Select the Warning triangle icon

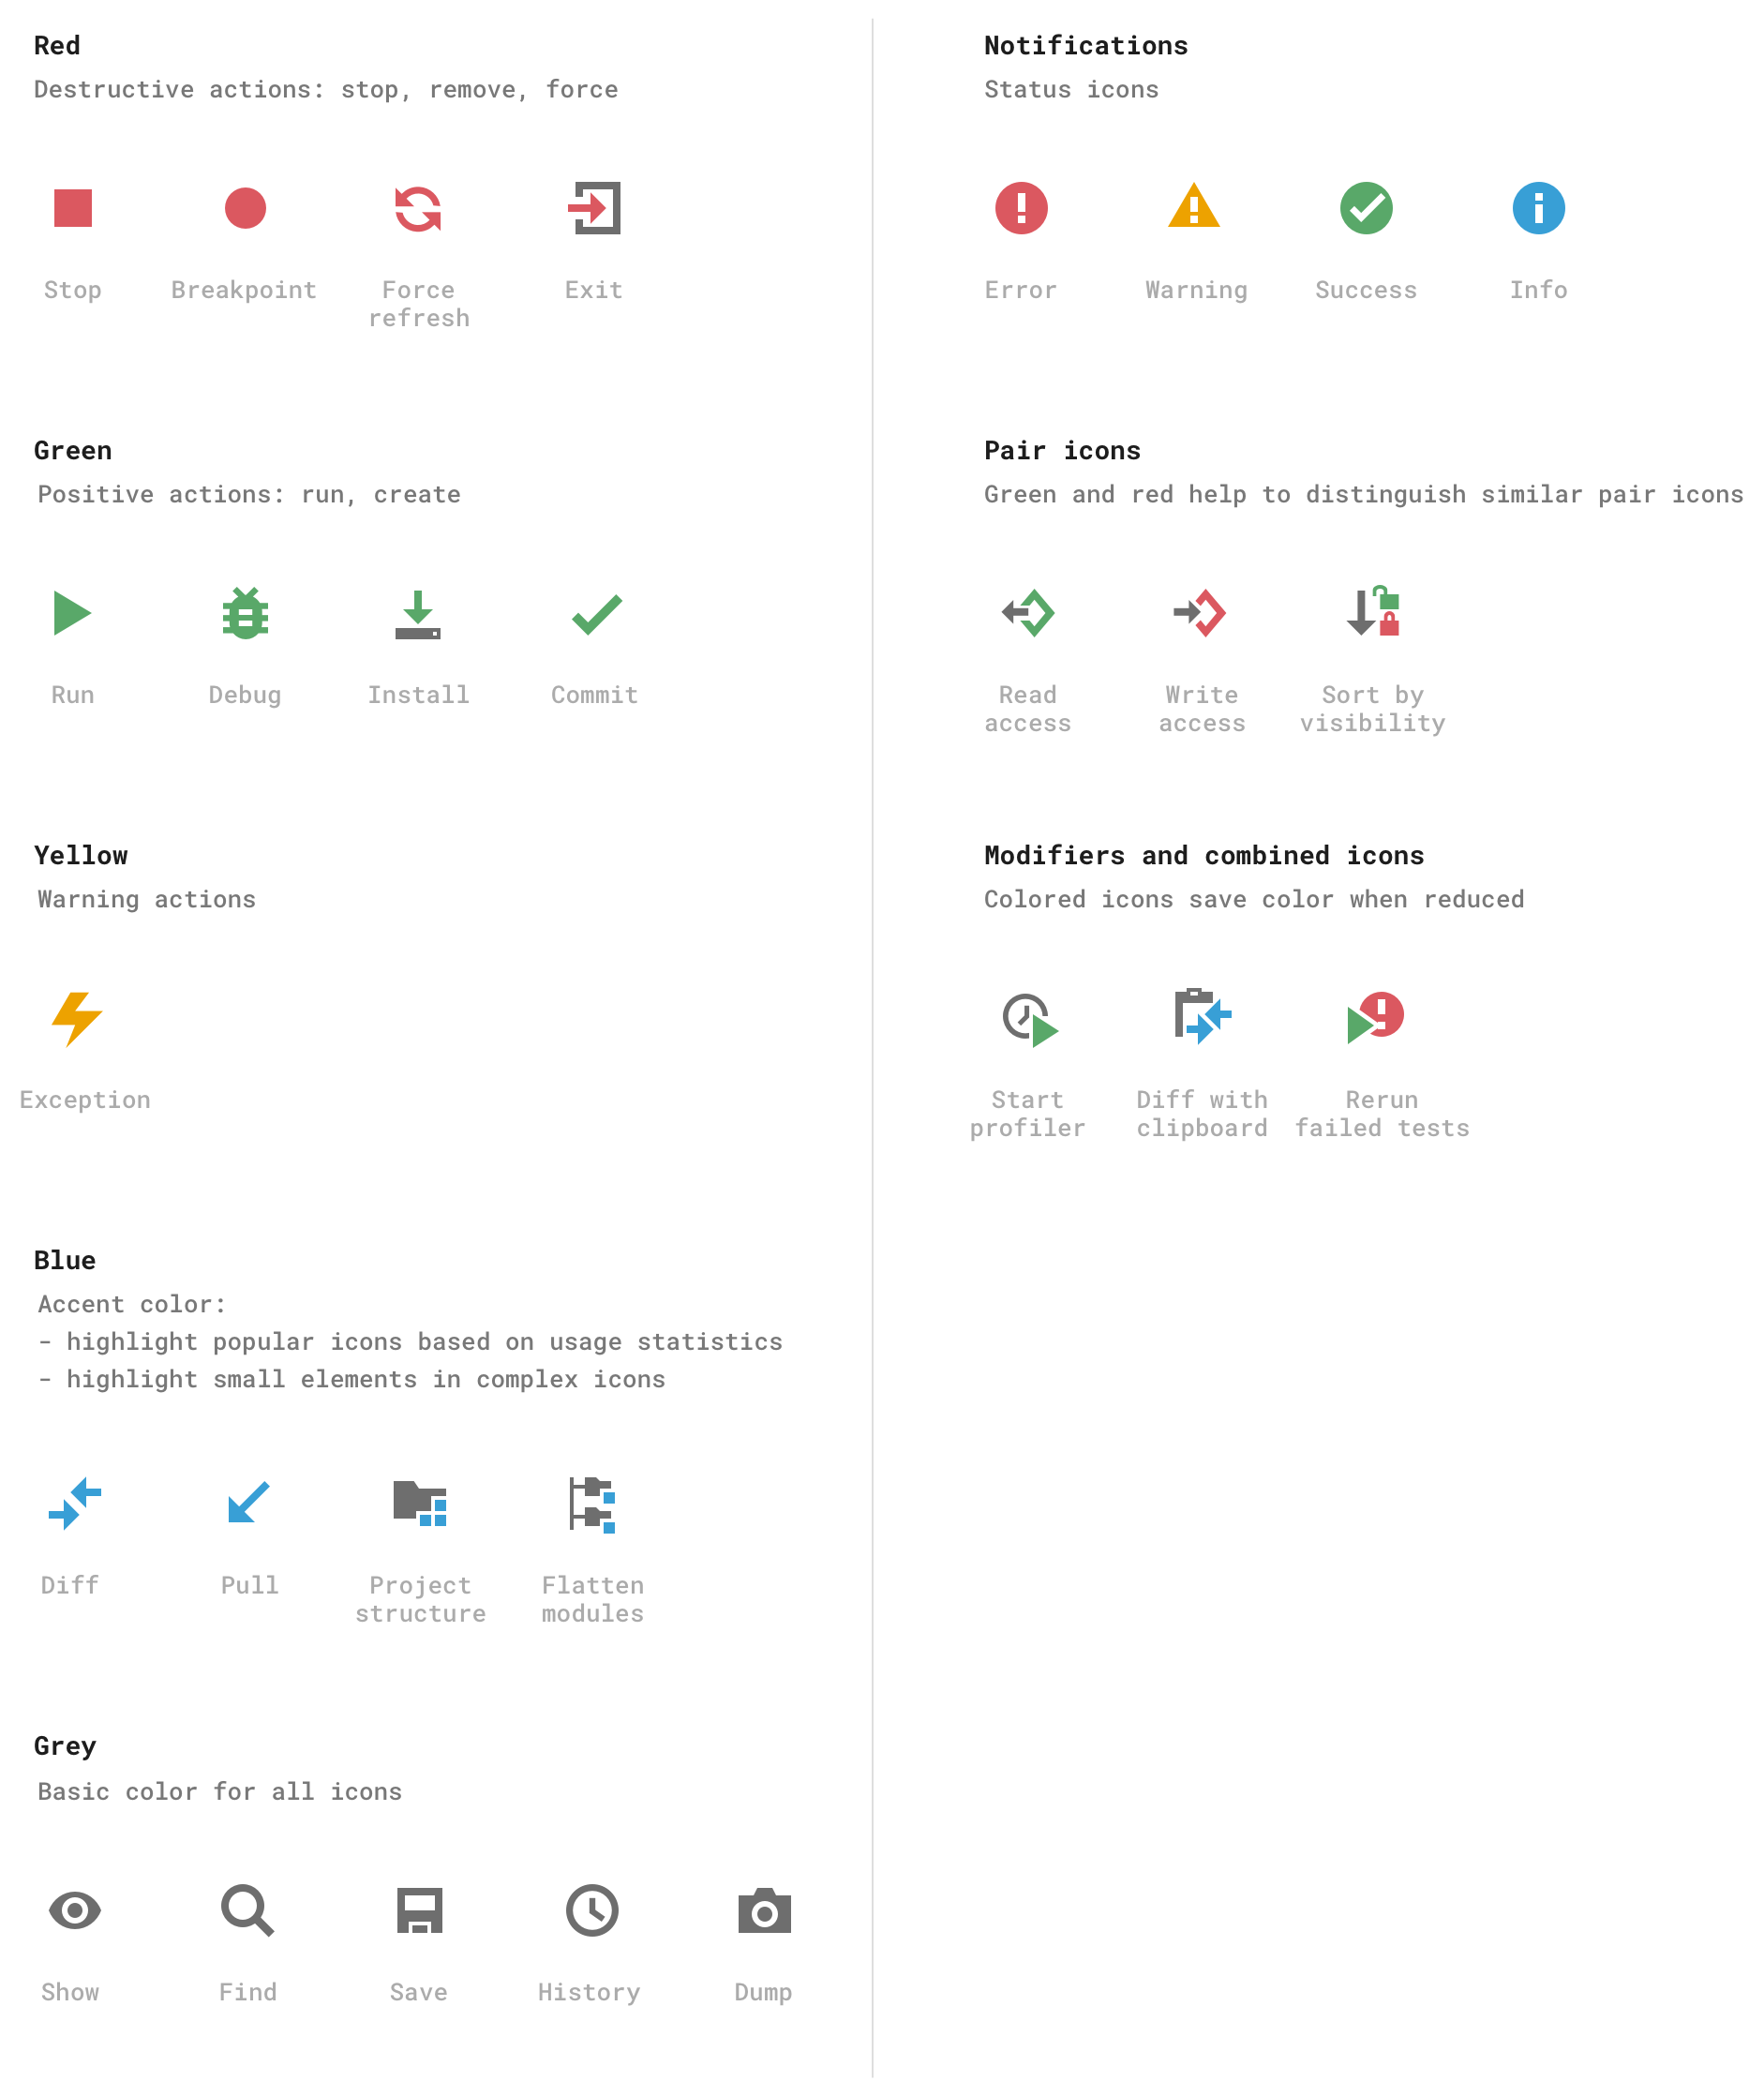click(x=1196, y=209)
